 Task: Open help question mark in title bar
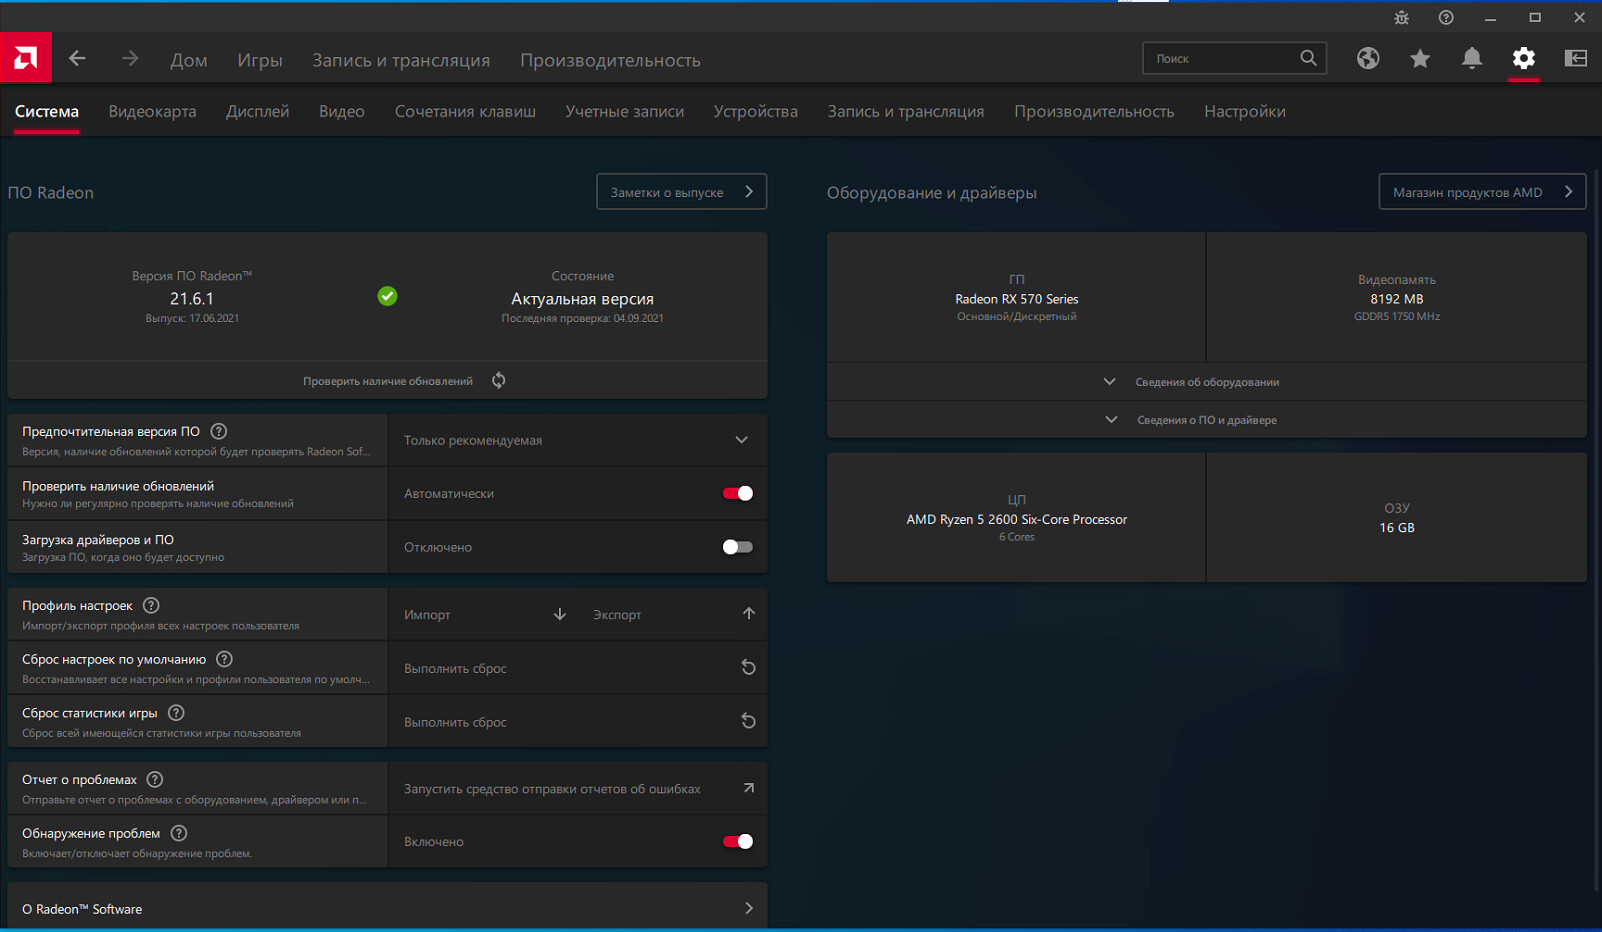coord(1446,17)
